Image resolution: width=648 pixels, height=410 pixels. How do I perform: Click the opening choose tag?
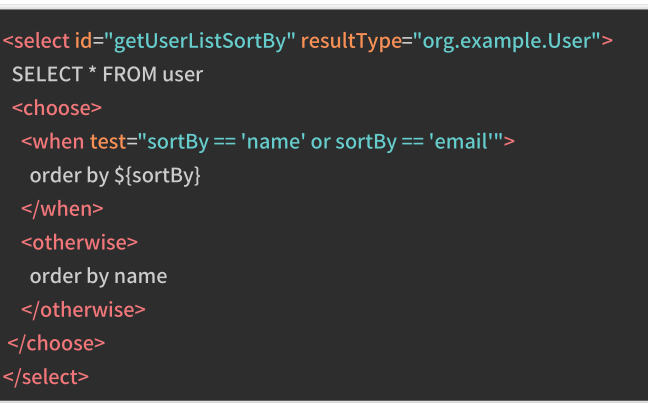click(56, 108)
